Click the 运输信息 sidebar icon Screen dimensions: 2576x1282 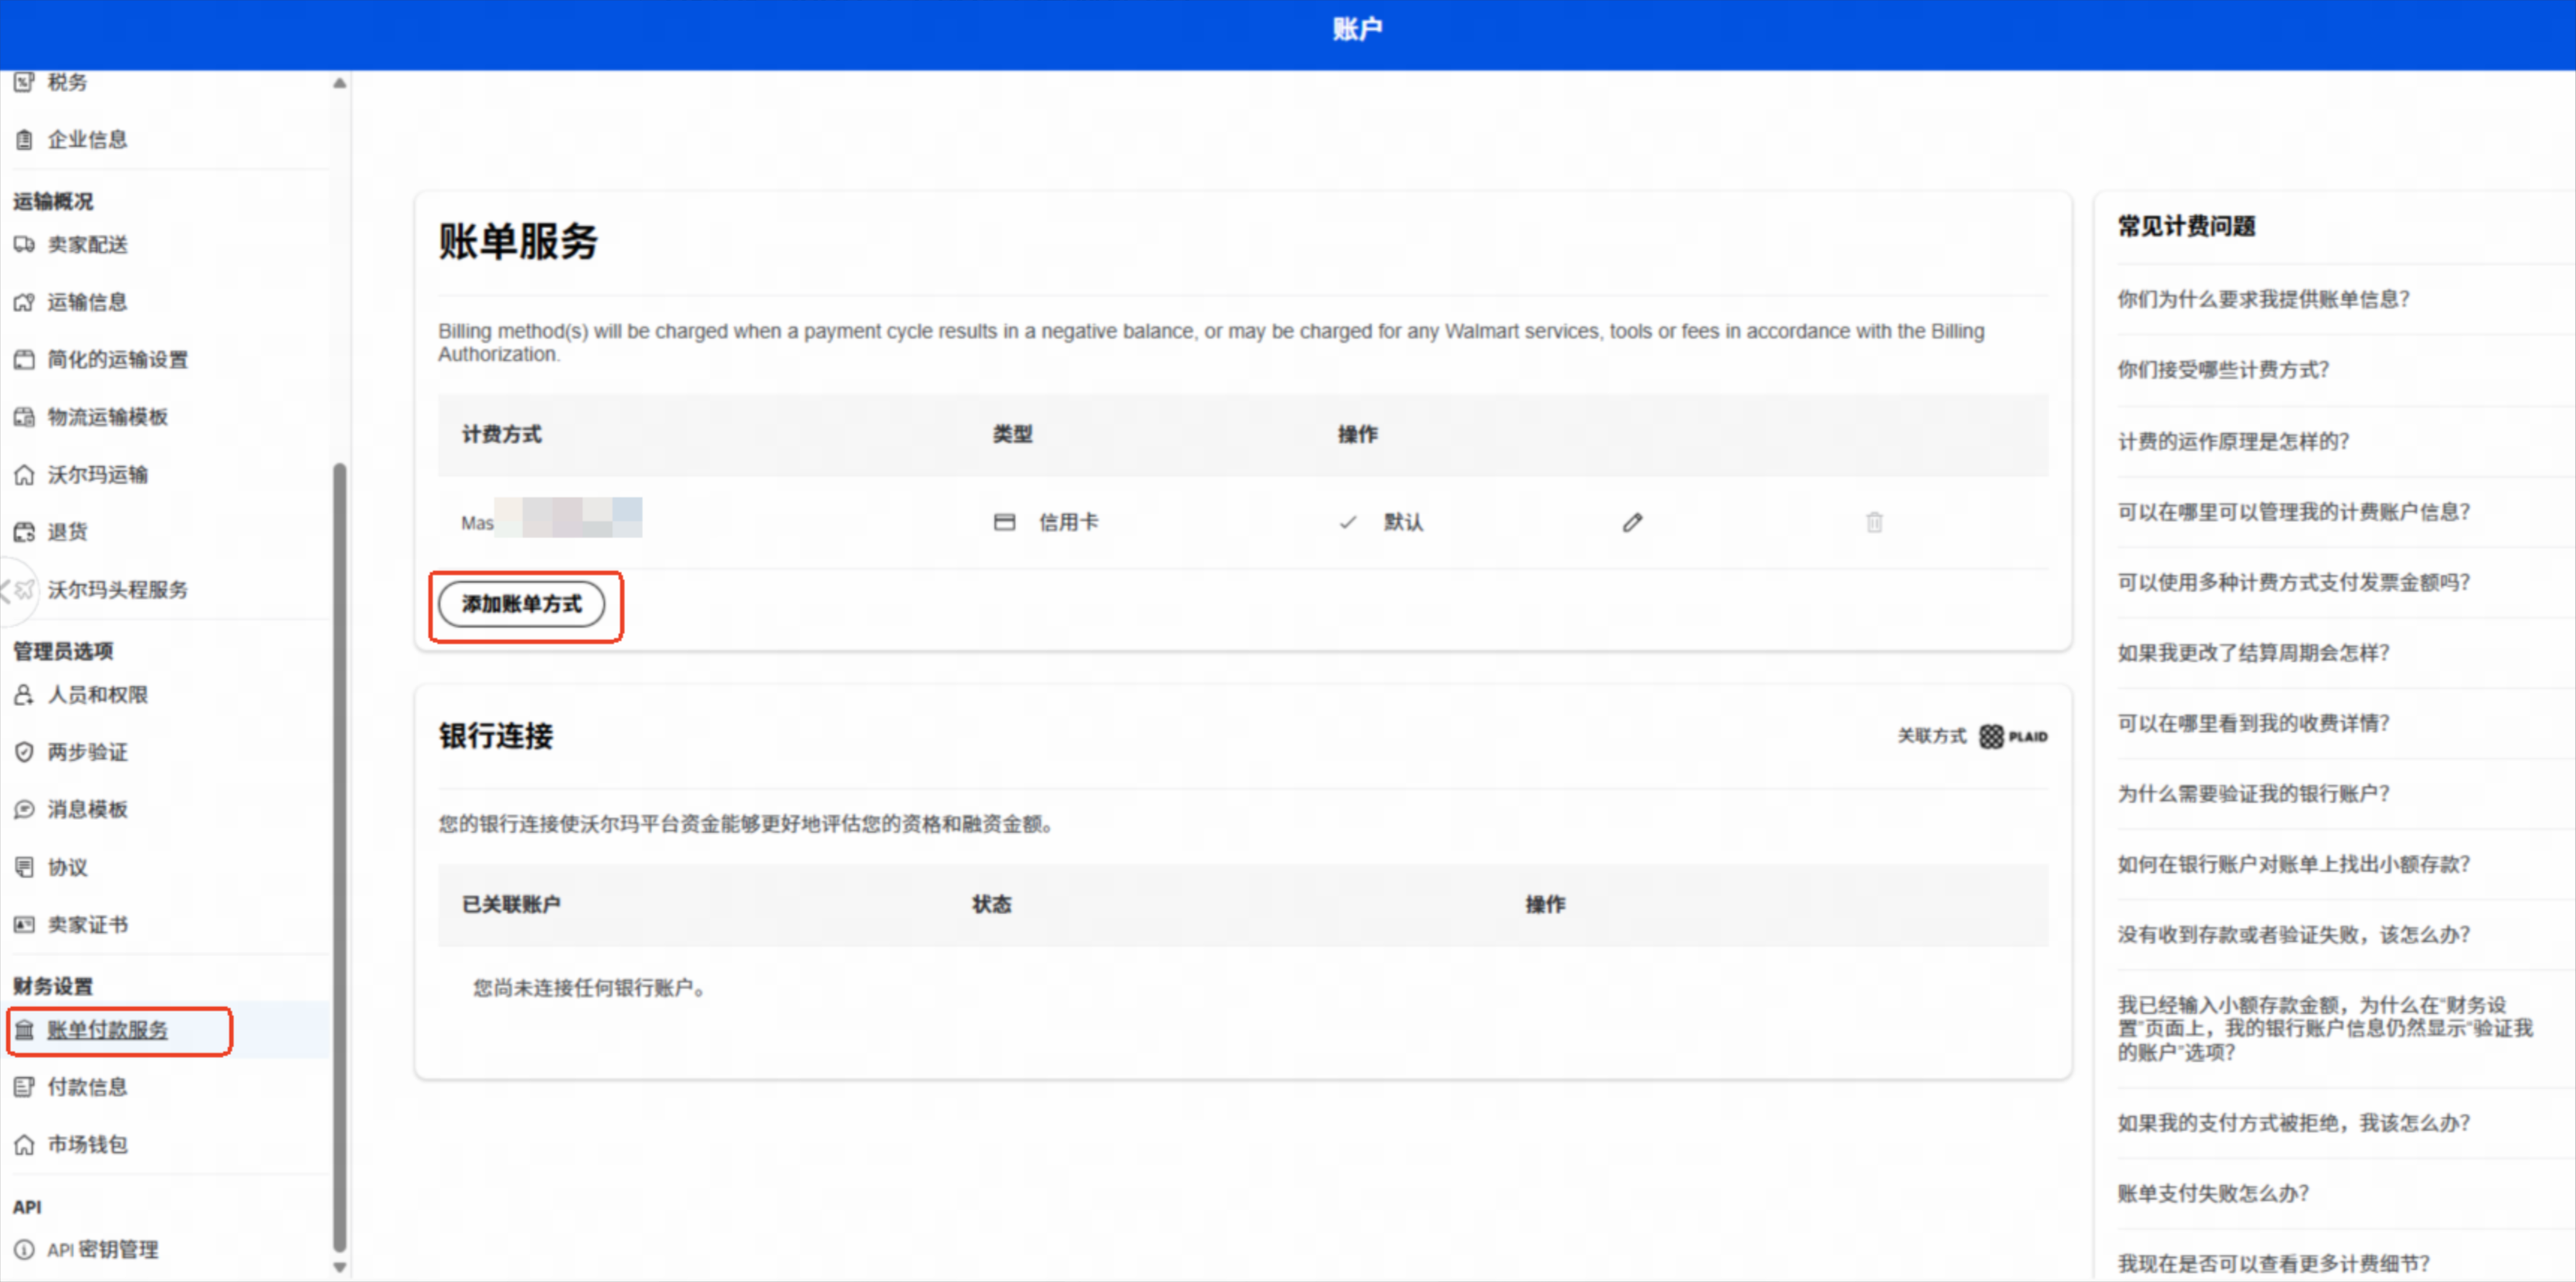pos(24,302)
